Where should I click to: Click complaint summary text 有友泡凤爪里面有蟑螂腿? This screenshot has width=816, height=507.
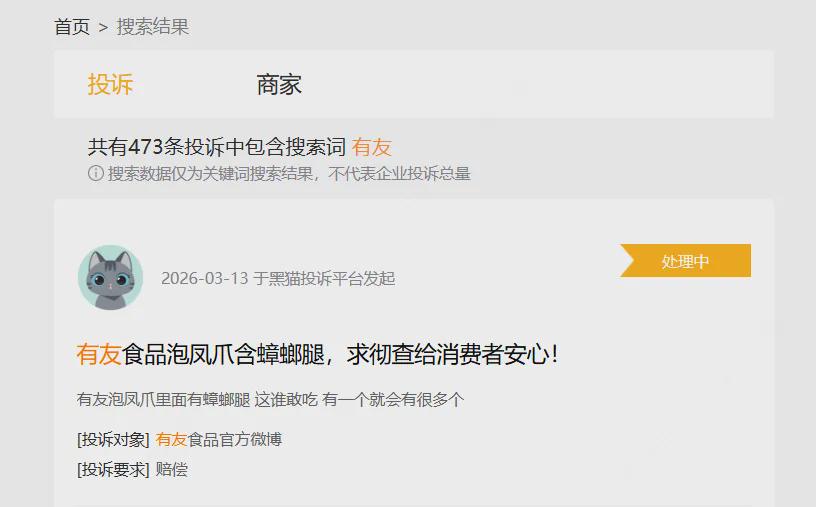click(x=163, y=399)
